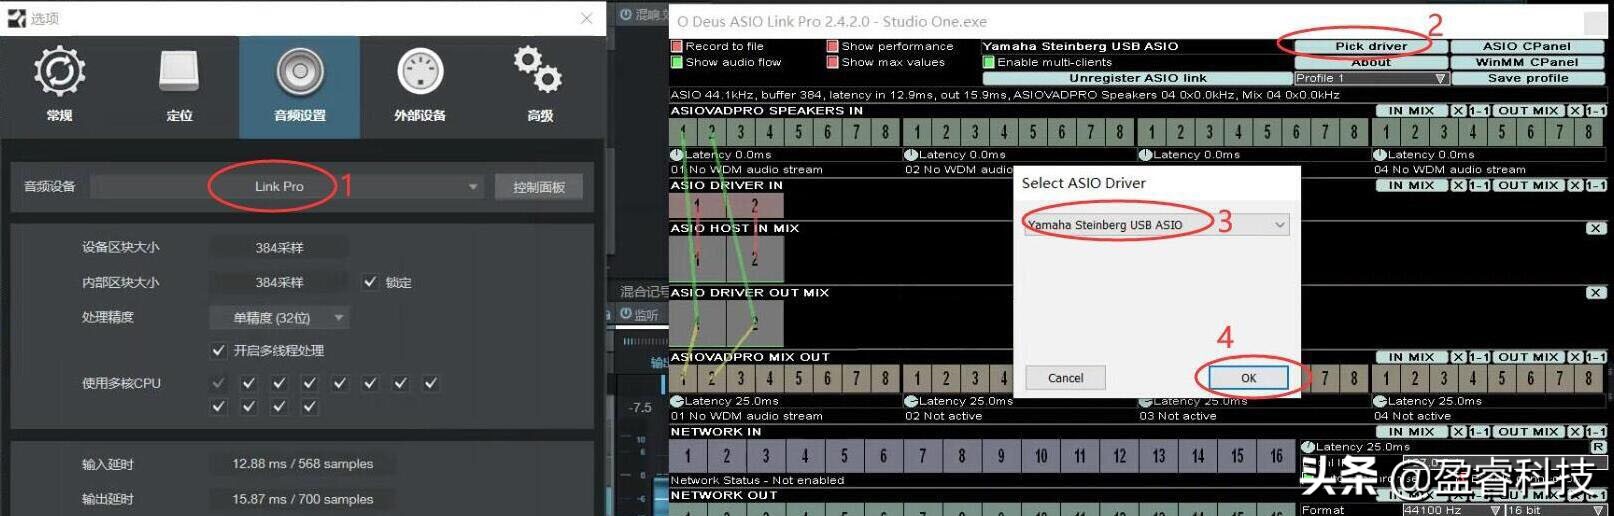Viewport: 1614px width, 516px height.
Task: Click the Latency 25.0ms knob of mix out 04
Action: 1380,401
